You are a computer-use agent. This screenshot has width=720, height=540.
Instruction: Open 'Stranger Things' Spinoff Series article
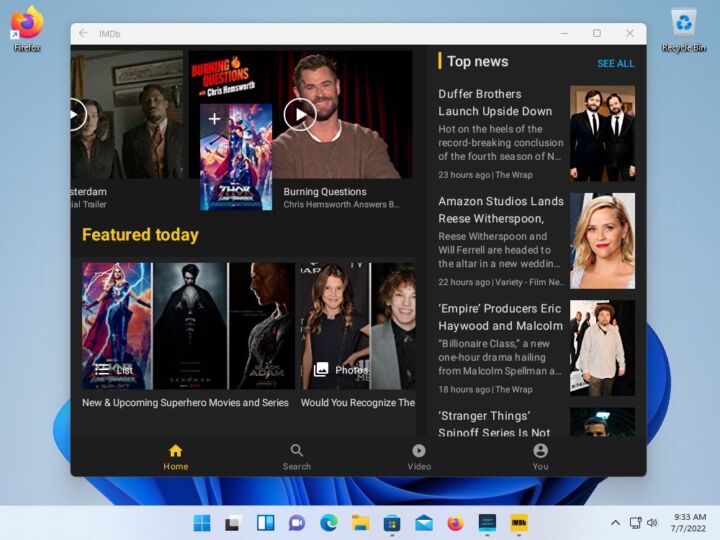pyautogui.click(x=494, y=423)
